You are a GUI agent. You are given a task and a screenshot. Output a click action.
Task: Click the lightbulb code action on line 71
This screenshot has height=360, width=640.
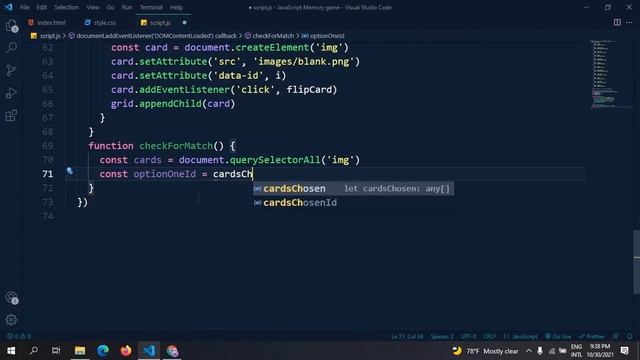[70, 171]
